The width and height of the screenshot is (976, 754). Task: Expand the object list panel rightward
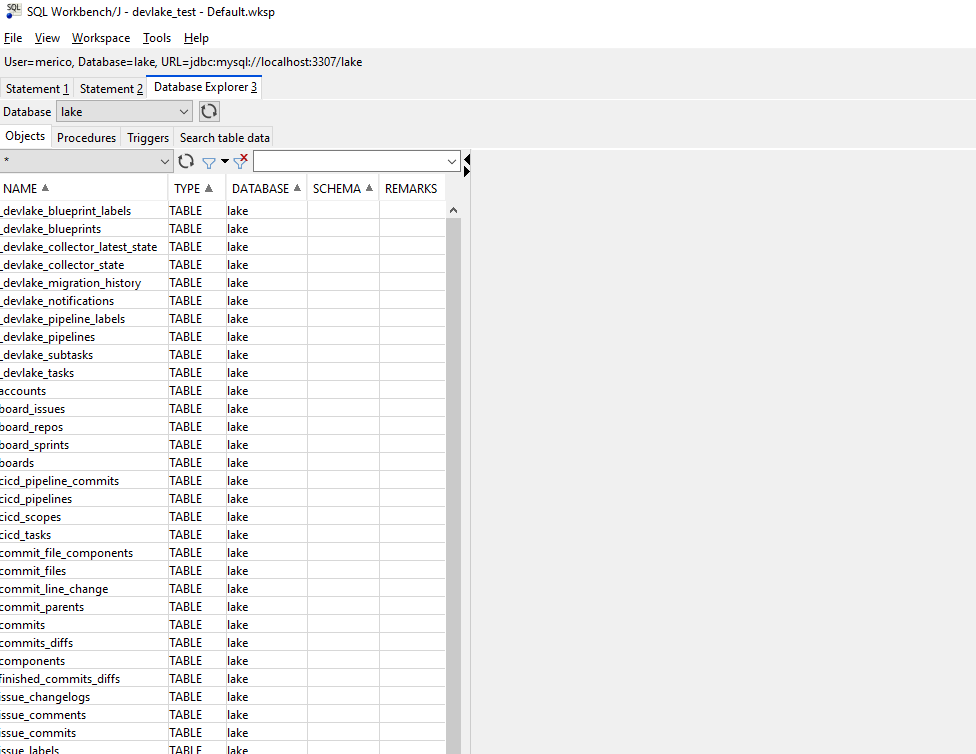[x=467, y=171]
